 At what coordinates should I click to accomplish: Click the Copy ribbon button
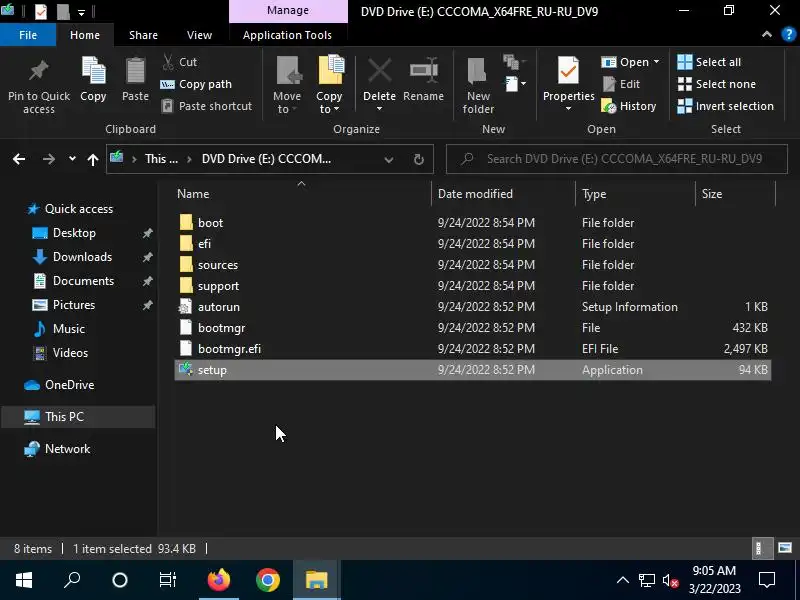[x=93, y=80]
